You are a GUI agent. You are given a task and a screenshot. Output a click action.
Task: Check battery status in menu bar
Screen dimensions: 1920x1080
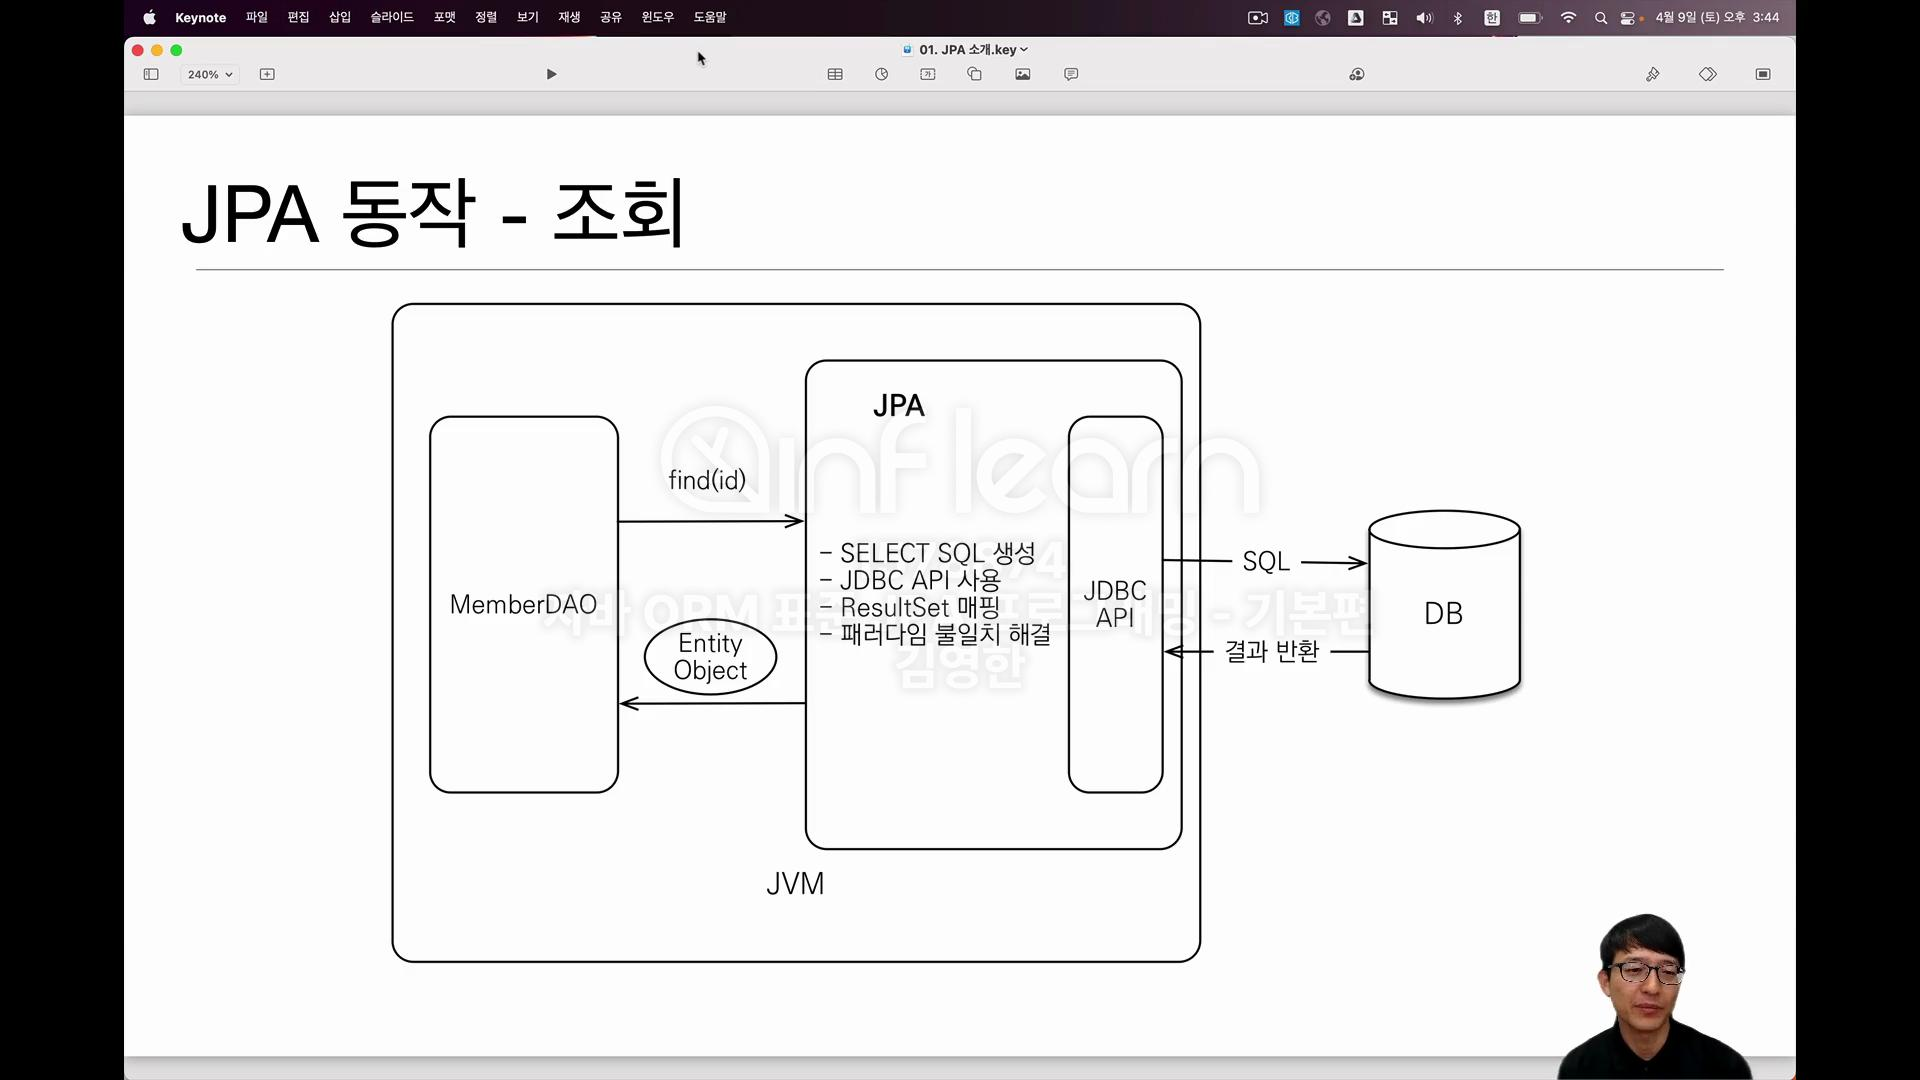1530,17
